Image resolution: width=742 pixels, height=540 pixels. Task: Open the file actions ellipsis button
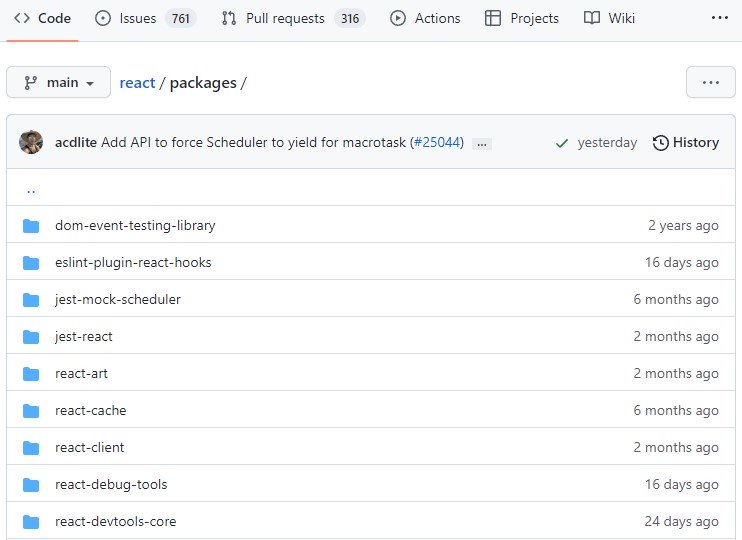711,82
